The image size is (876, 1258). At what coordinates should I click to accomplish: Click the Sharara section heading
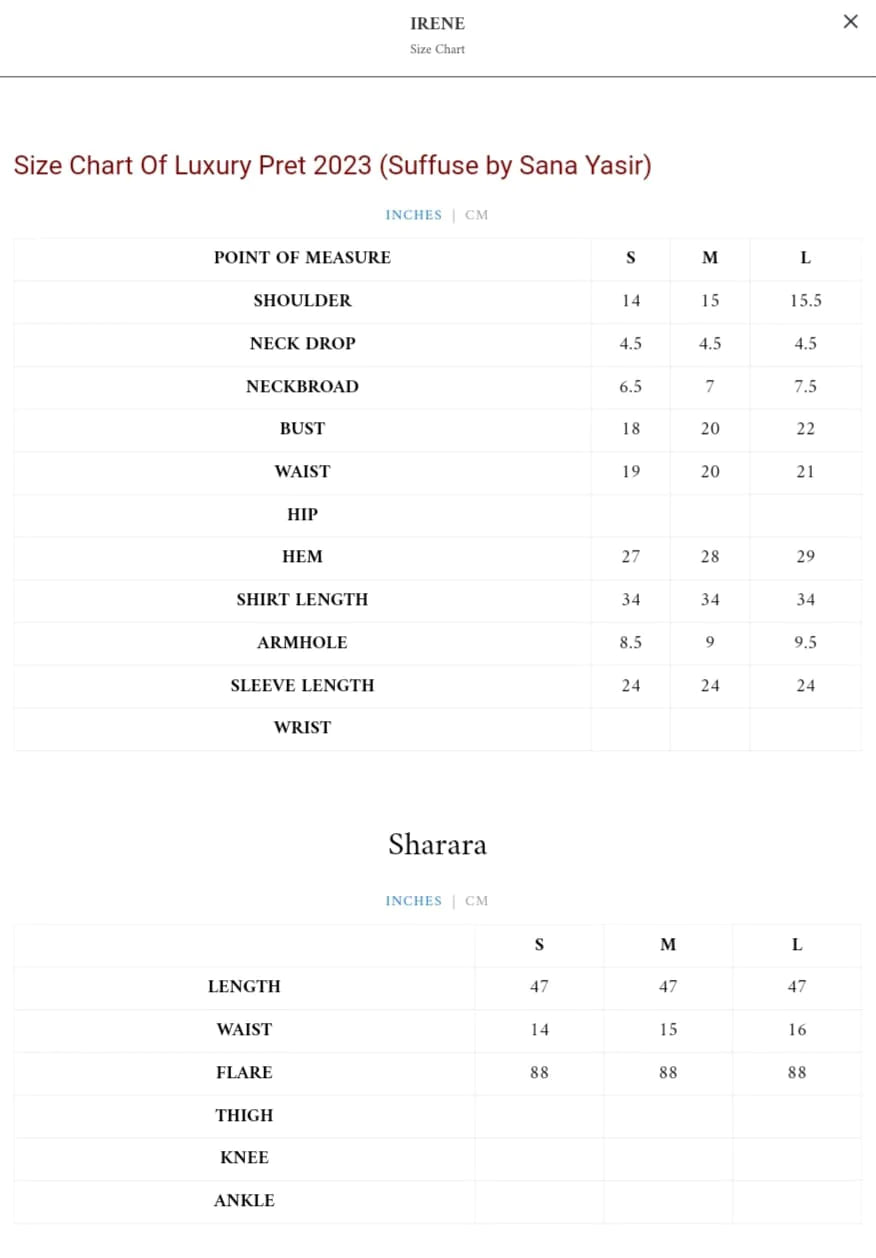[x=437, y=845]
